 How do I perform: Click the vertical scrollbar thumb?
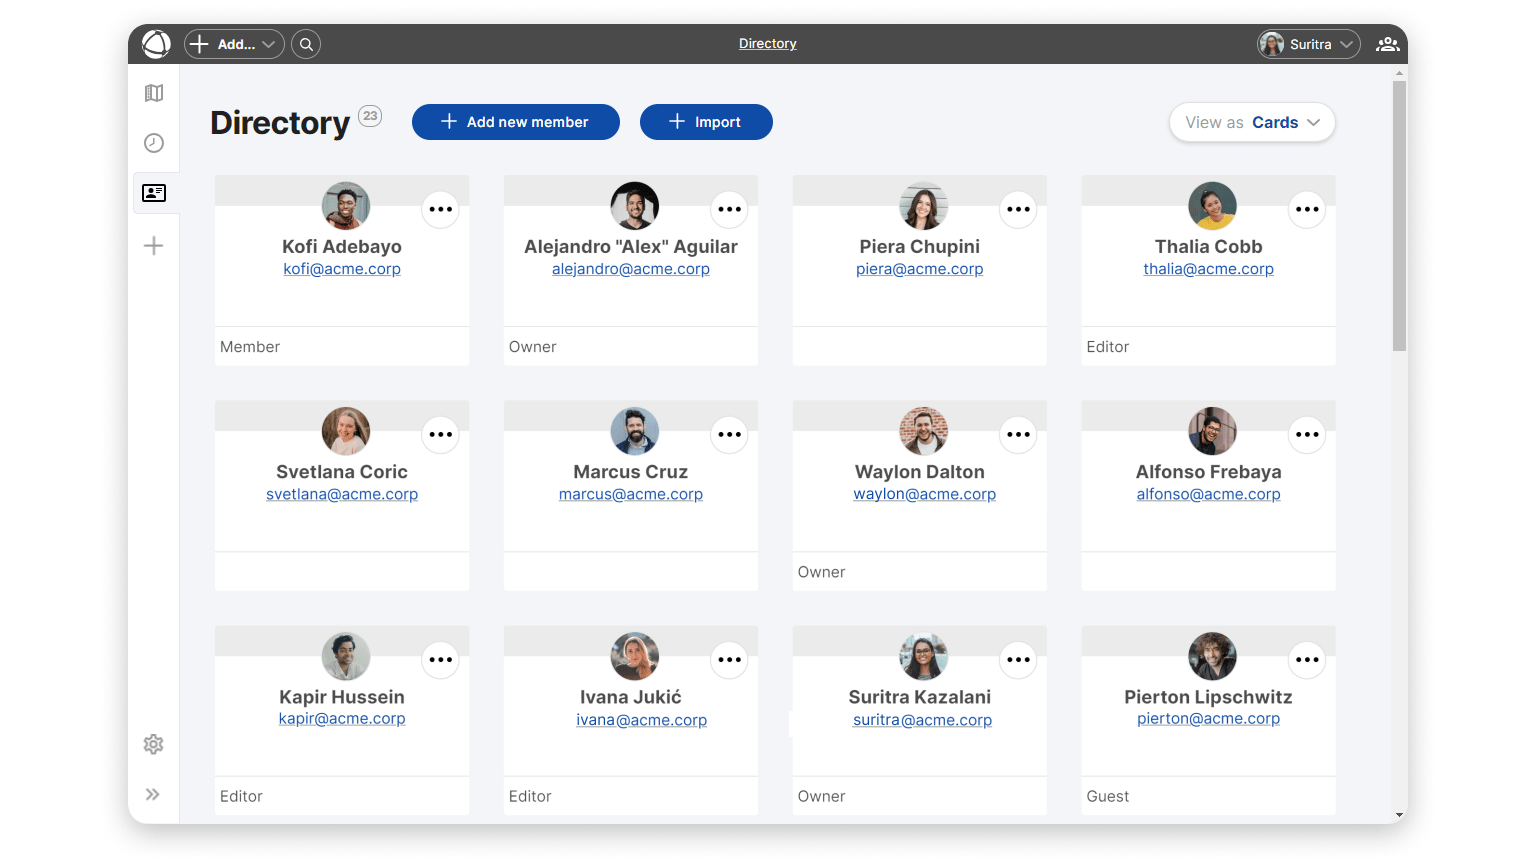click(1399, 215)
